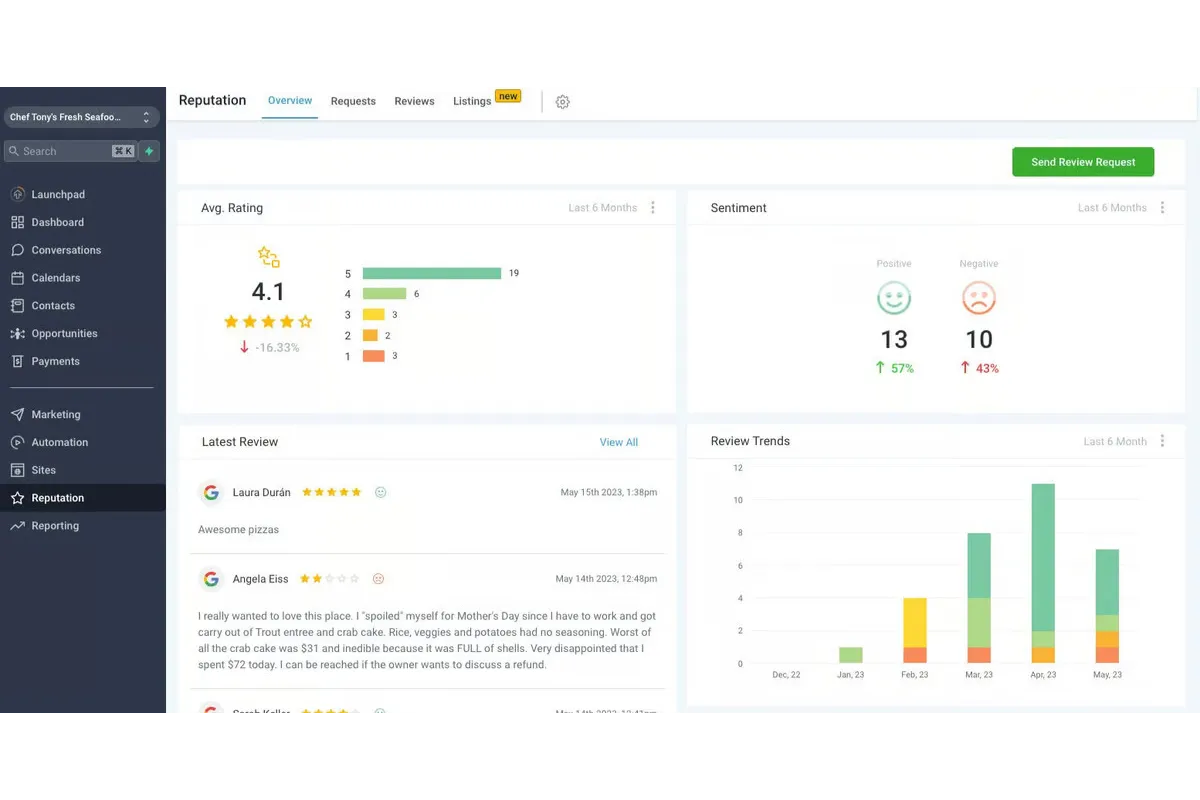This screenshot has height=800, width=1200.
Task: Open the Listings tab
Action: coord(472,101)
